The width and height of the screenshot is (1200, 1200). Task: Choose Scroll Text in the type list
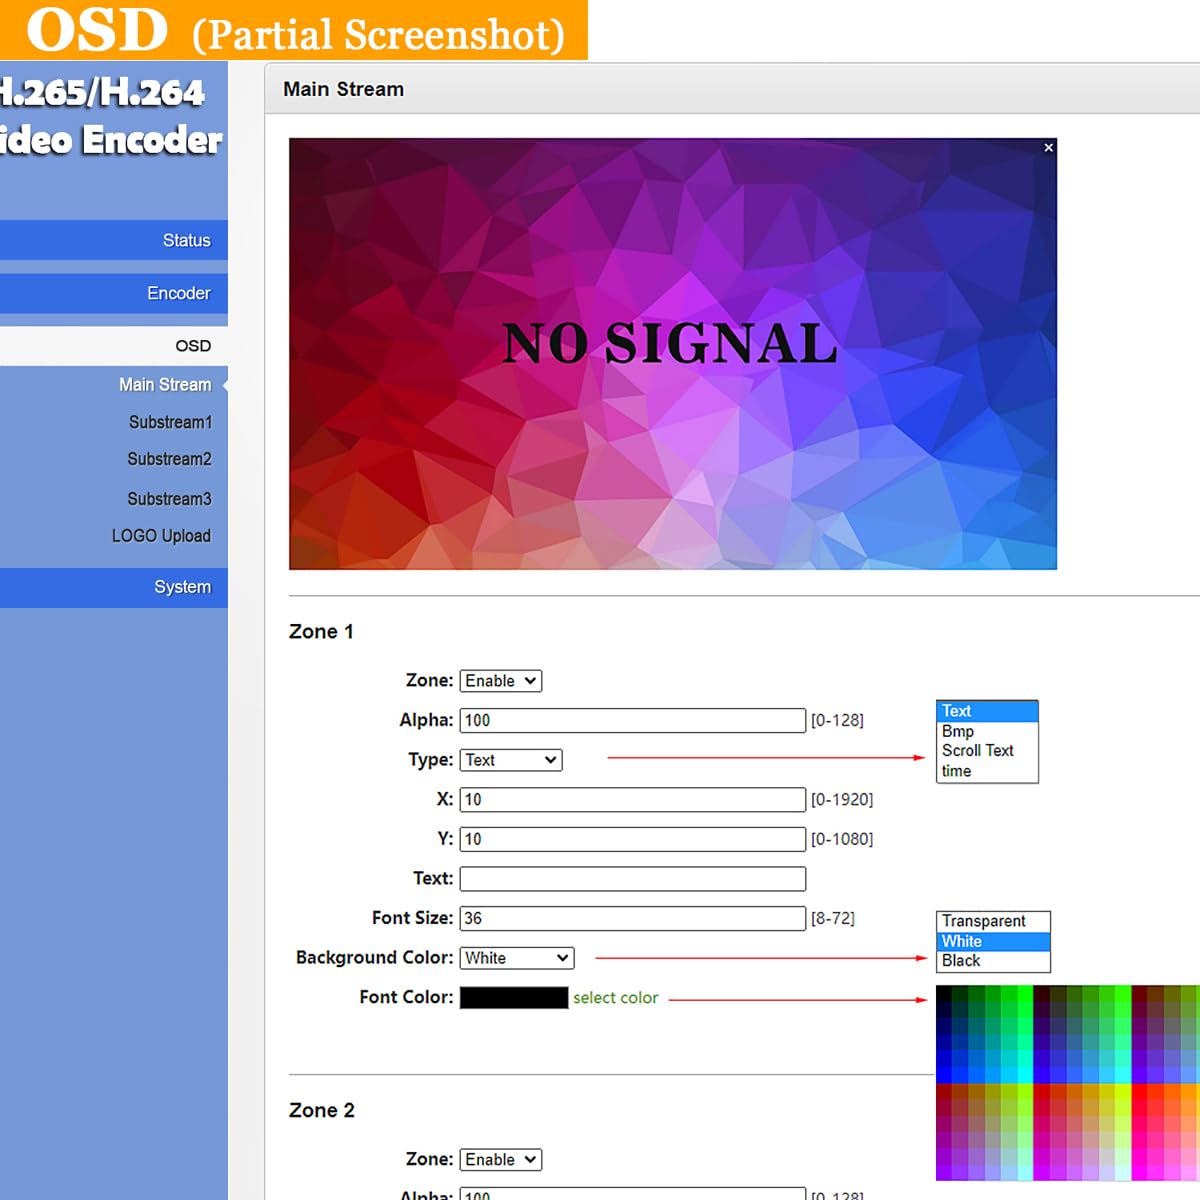[x=977, y=751]
